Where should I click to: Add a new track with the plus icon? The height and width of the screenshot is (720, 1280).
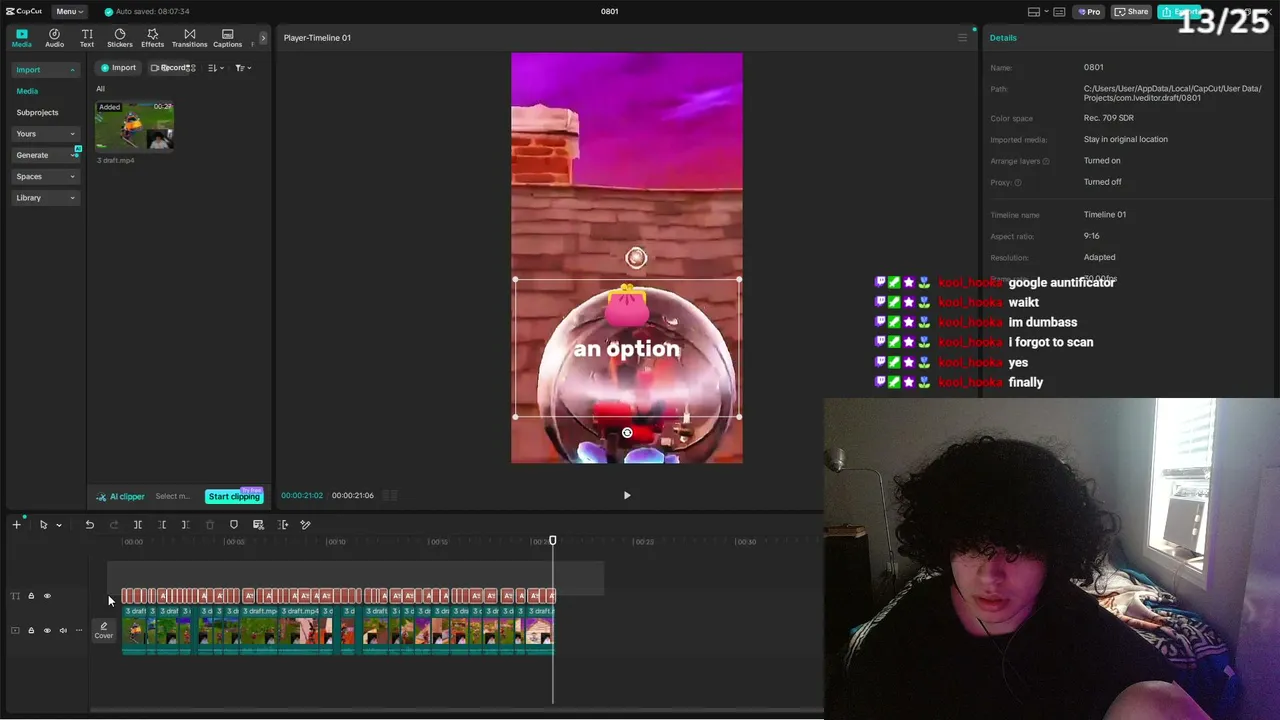click(x=16, y=525)
